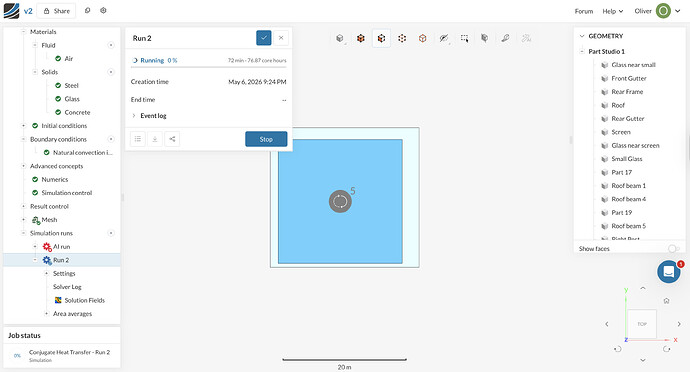Activate the box selection tool
The image size is (690, 372).
click(x=464, y=38)
